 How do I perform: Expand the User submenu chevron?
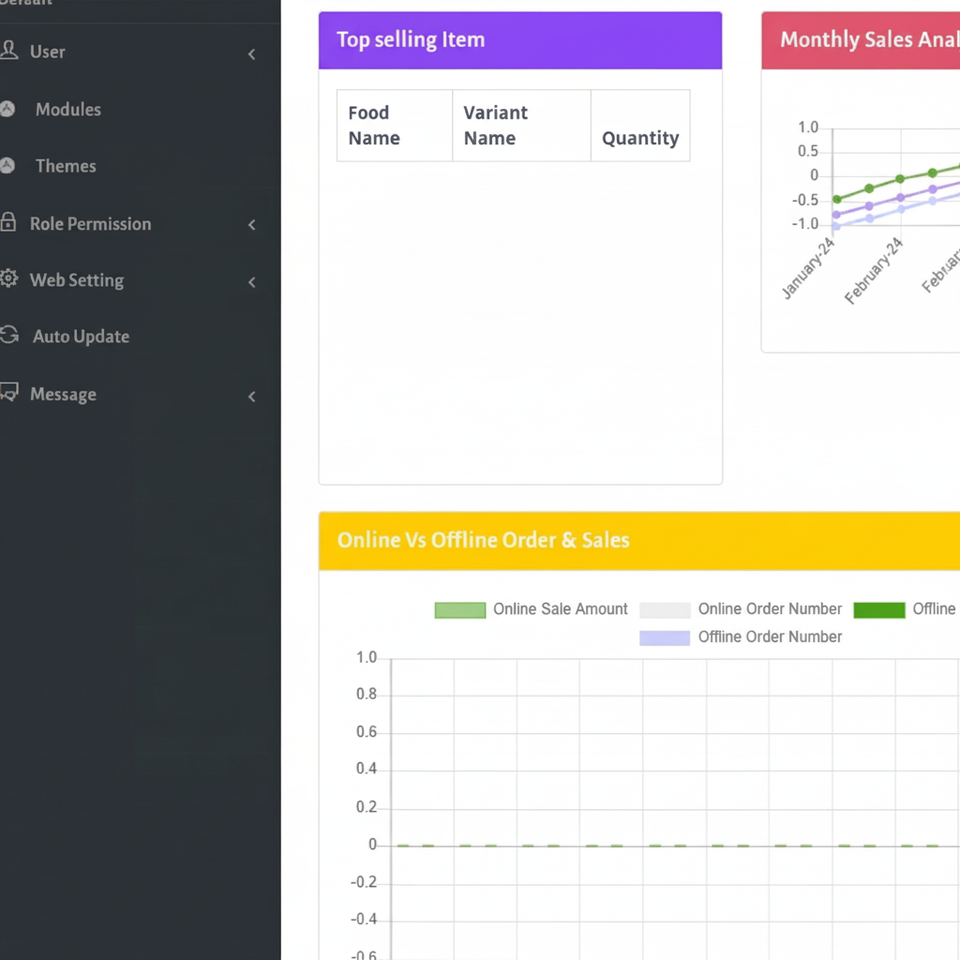coord(252,54)
